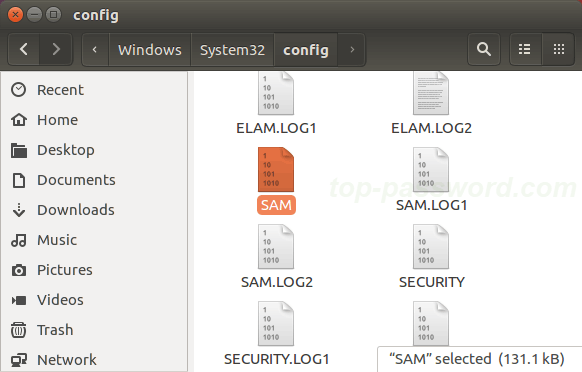The image size is (582, 372).
Task: Switch to grid icon view
Action: (x=559, y=49)
